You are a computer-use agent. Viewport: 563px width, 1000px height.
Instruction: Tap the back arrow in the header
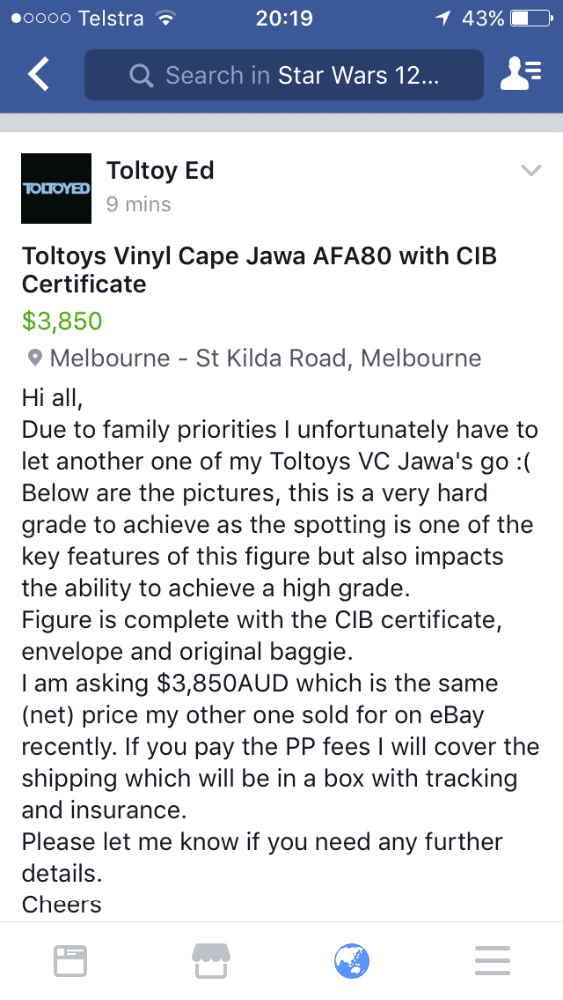pyautogui.click(x=38, y=75)
